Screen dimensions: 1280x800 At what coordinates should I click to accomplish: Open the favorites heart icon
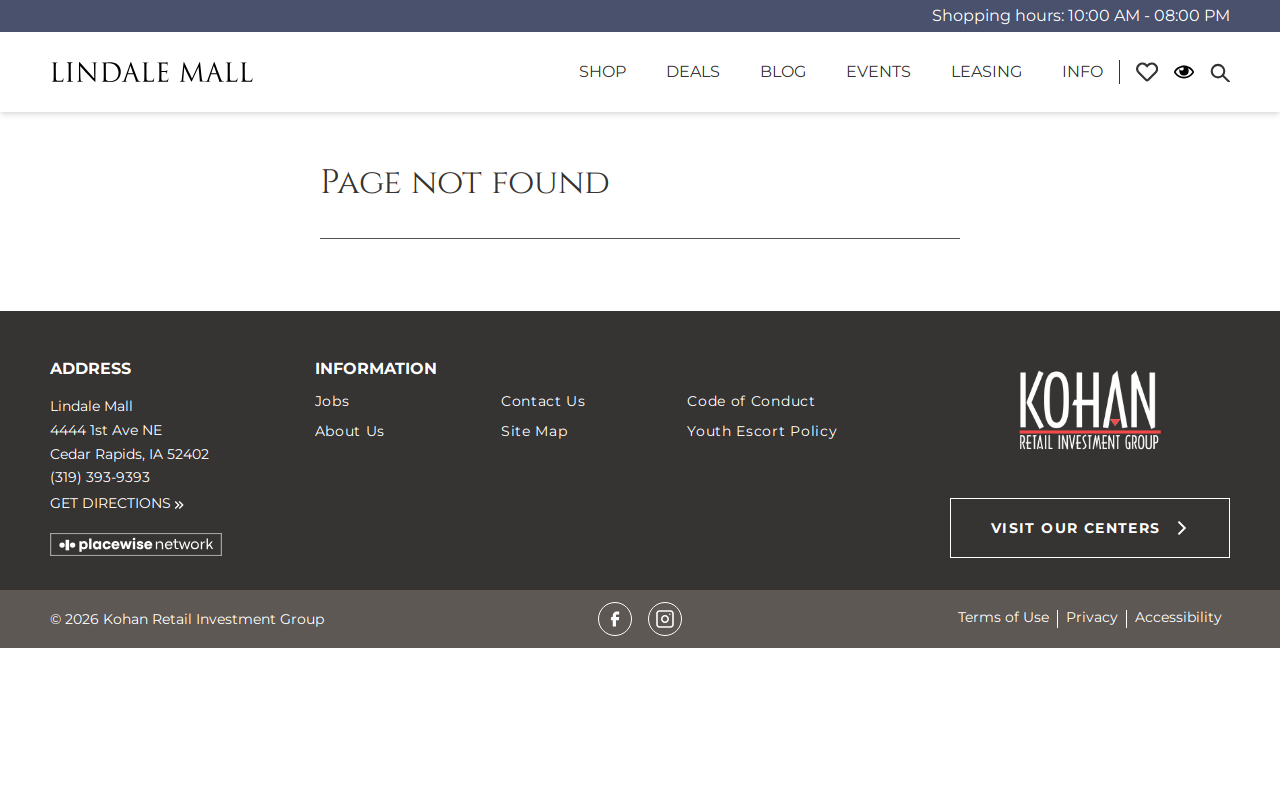1147,72
